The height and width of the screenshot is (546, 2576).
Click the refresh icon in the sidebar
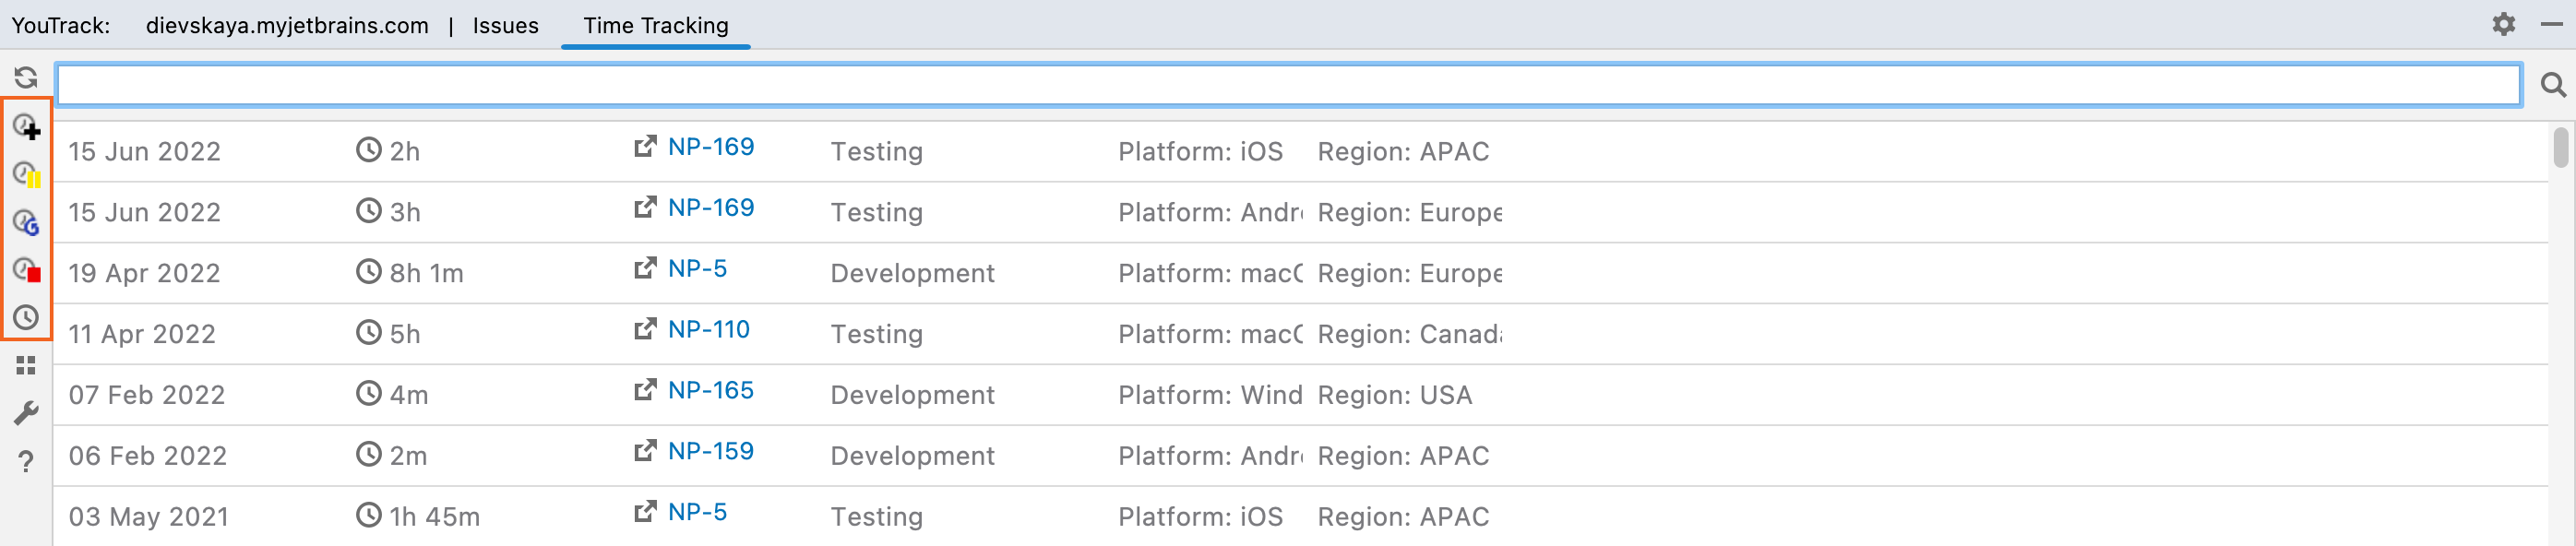[26, 78]
